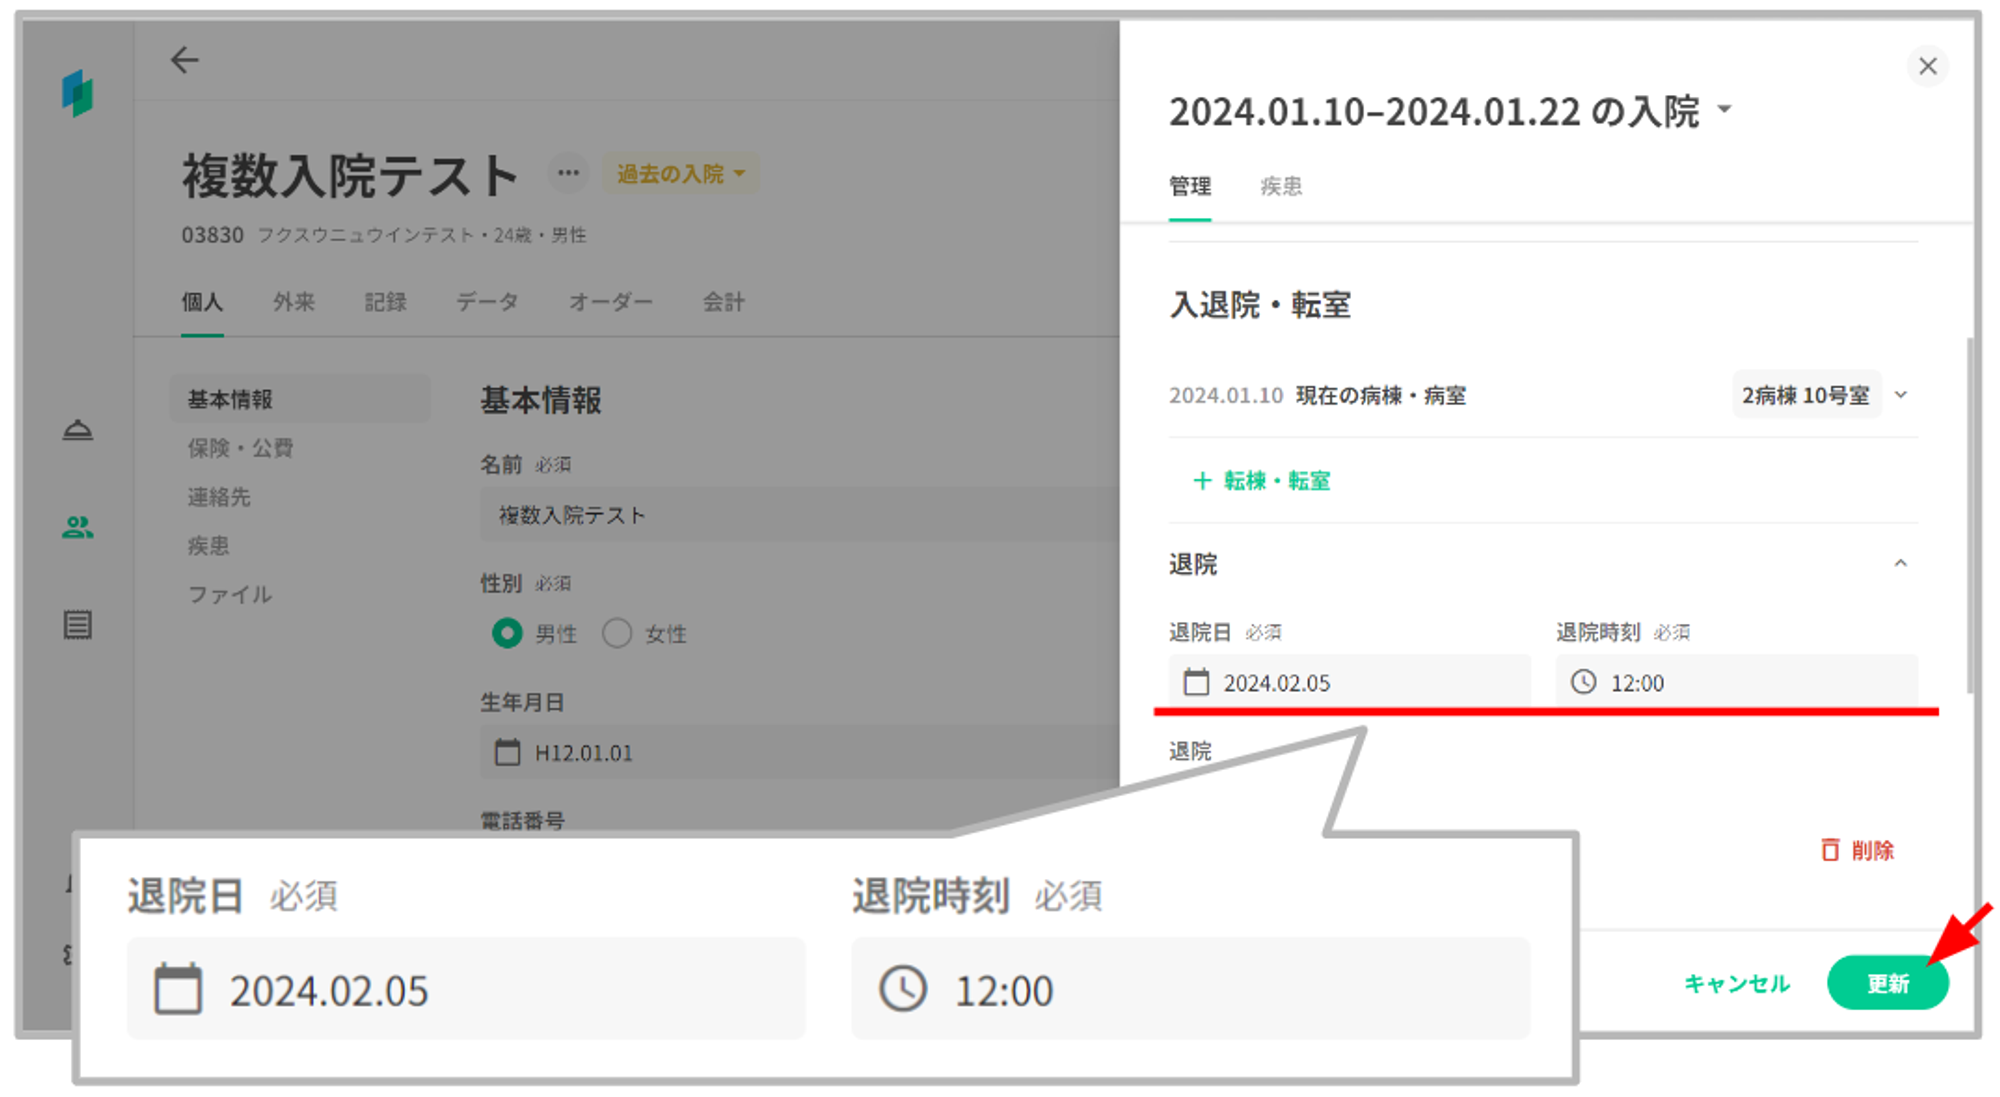Open the three-dot menu beside patient name
The image size is (2000, 1097).
click(568, 173)
